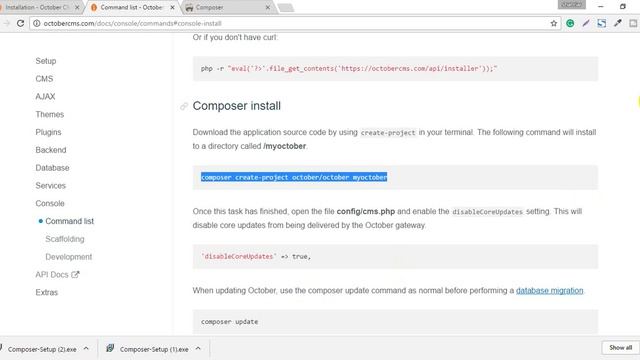This screenshot has height=360, width=640.
Task: Reload the page with the refresh icon
Action: (x=20, y=23)
